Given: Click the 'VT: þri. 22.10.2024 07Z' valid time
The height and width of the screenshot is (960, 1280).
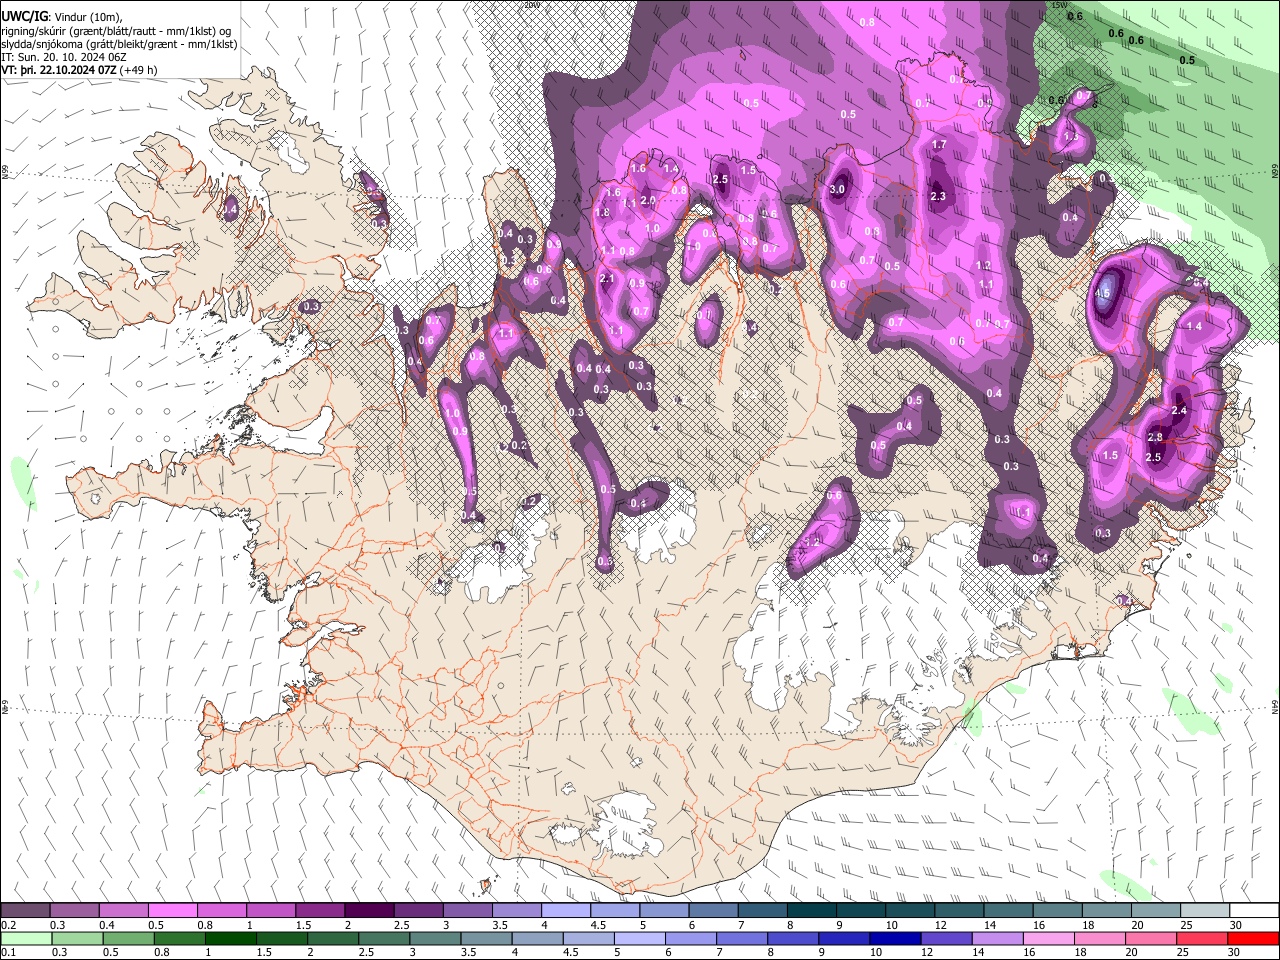Looking at the screenshot, I should [x=59, y=70].
